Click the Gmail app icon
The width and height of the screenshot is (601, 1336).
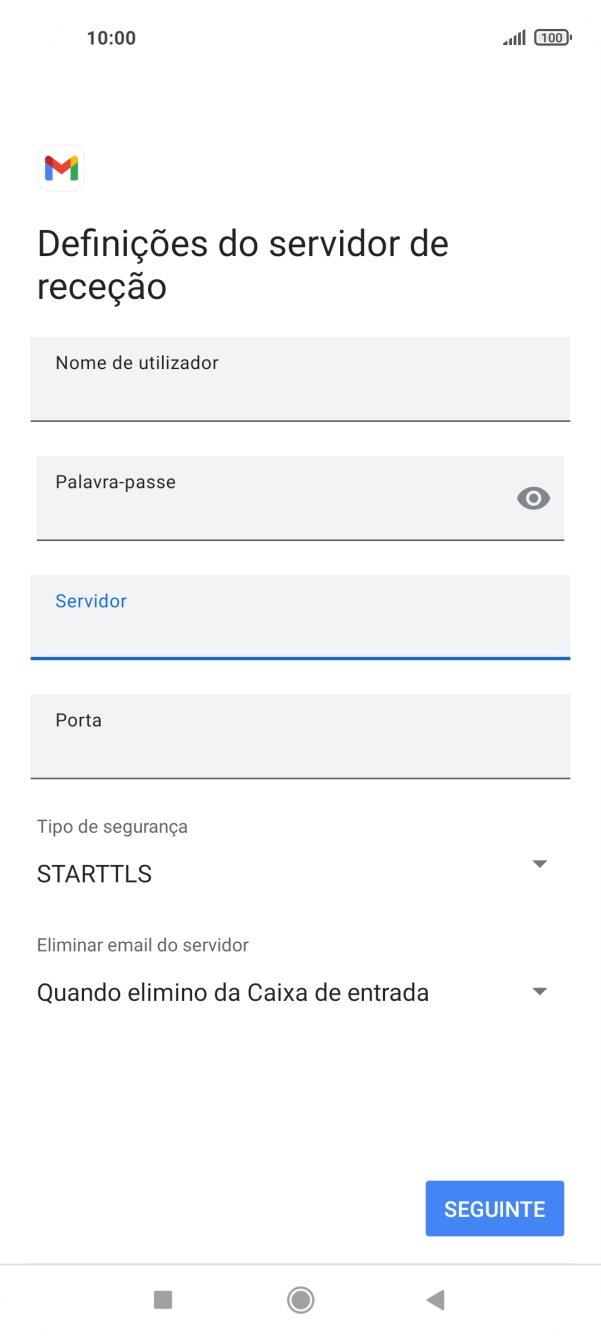[61, 168]
